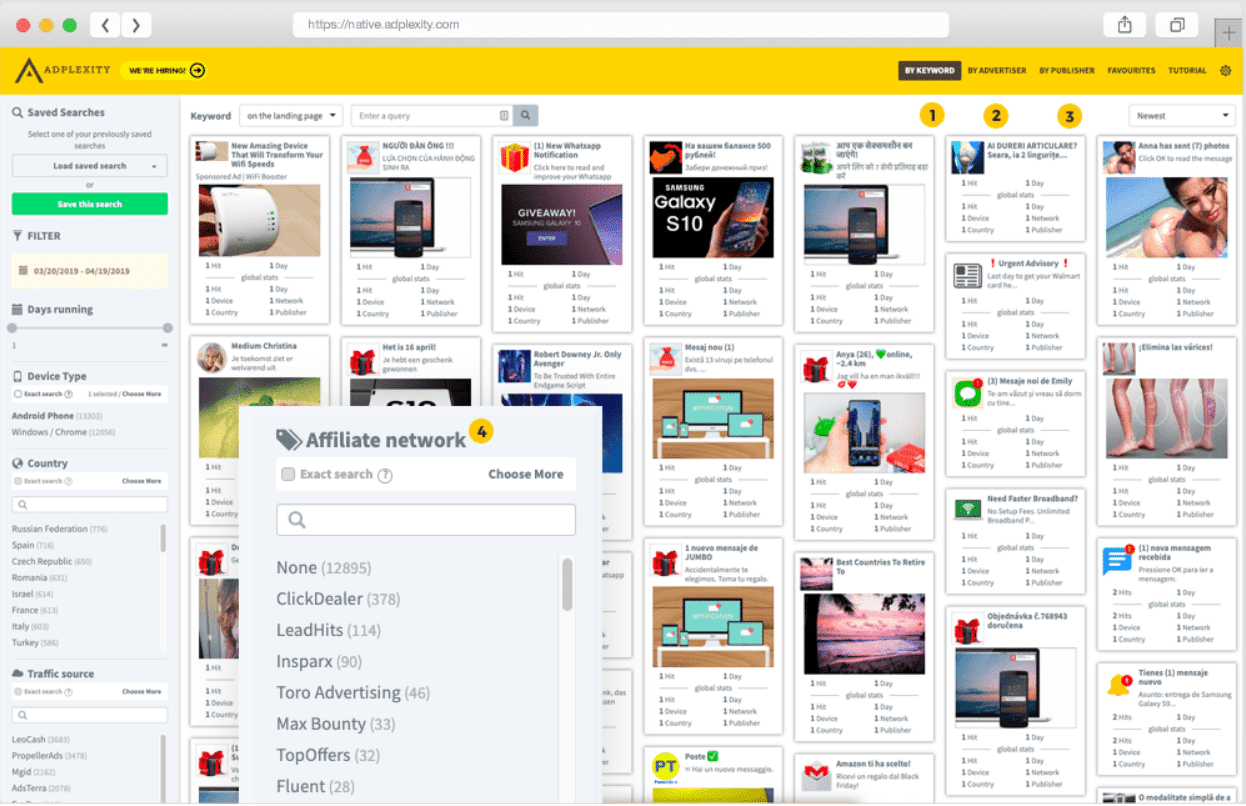This screenshot has width=1246, height=806.
Task: Click the arrow icon in We're Hiring badge
Action: [197, 70]
